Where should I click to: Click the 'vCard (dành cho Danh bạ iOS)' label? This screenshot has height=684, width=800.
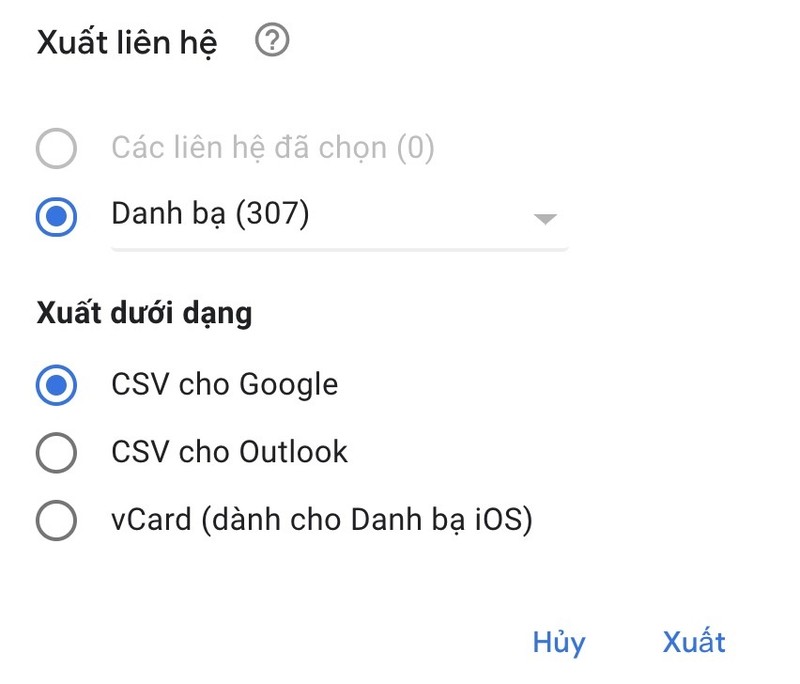pos(321,520)
